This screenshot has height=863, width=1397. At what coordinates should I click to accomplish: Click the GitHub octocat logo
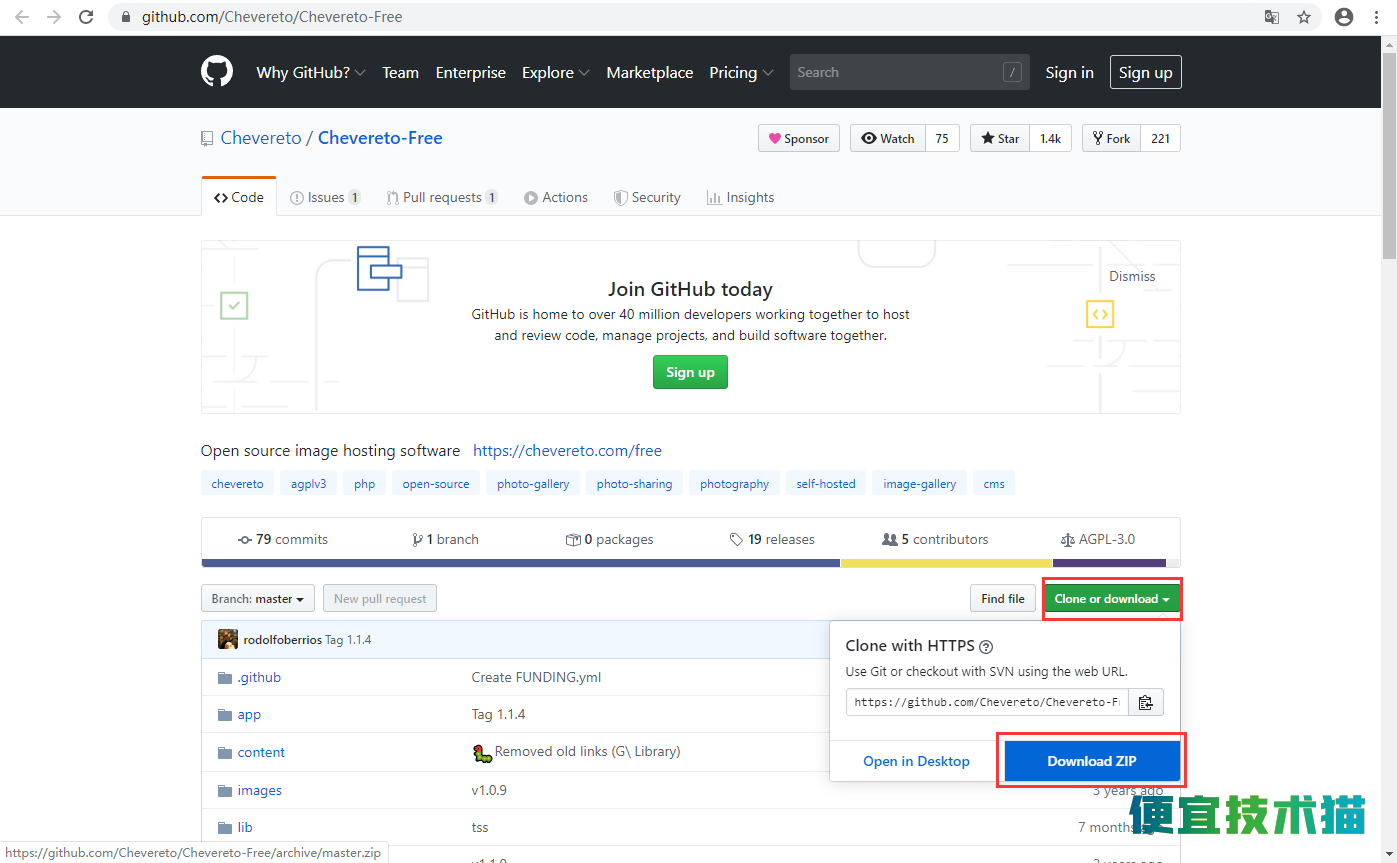pos(217,72)
